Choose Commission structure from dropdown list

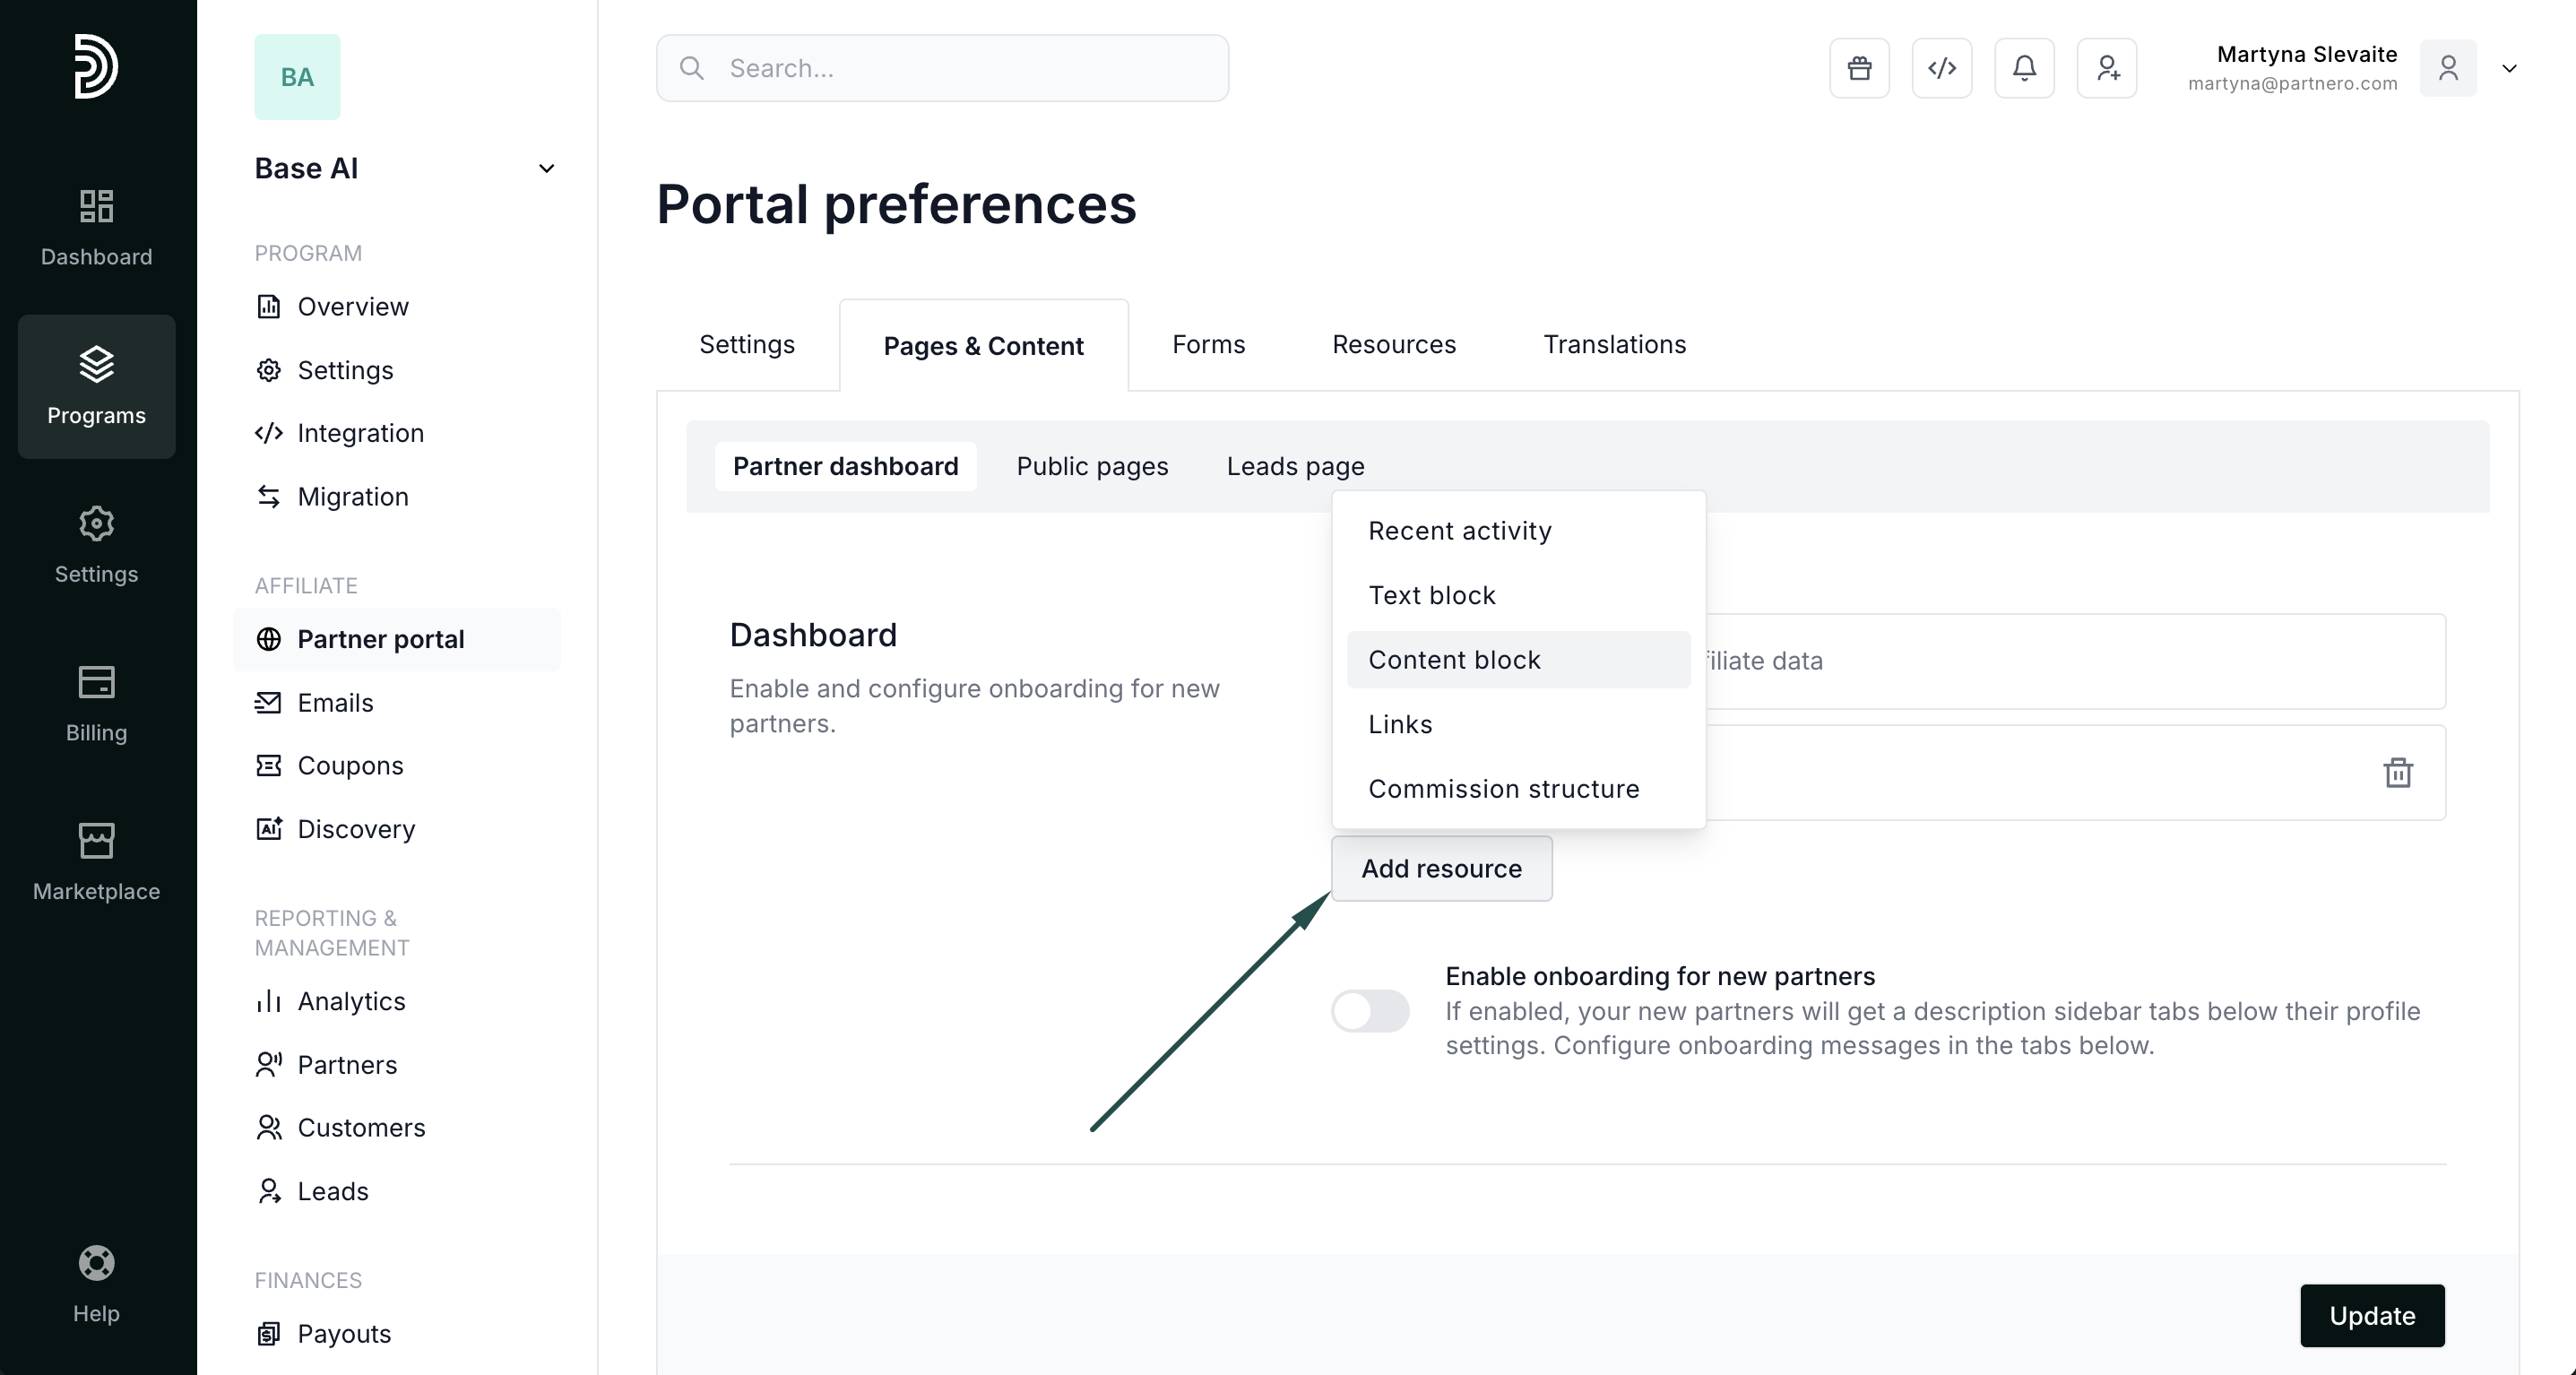point(1503,789)
